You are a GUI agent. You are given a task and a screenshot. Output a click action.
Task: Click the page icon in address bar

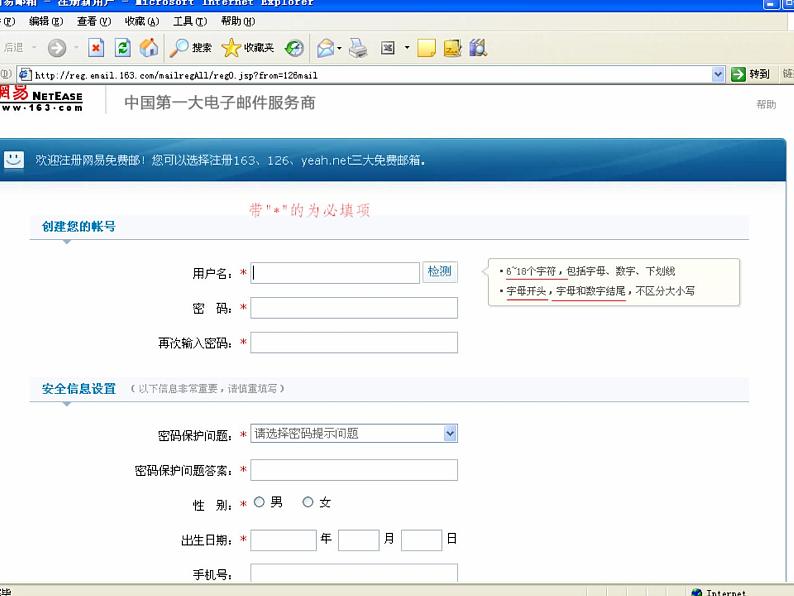click(25, 75)
